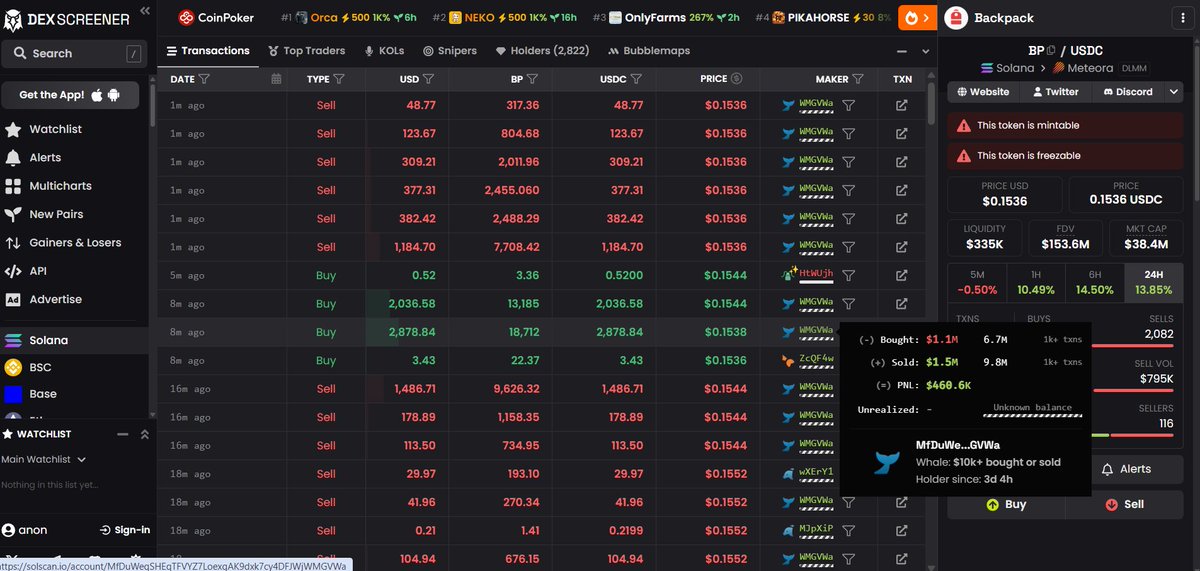
Task: Open transaction link for 48.77 sell row
Action: click(902, 105)
